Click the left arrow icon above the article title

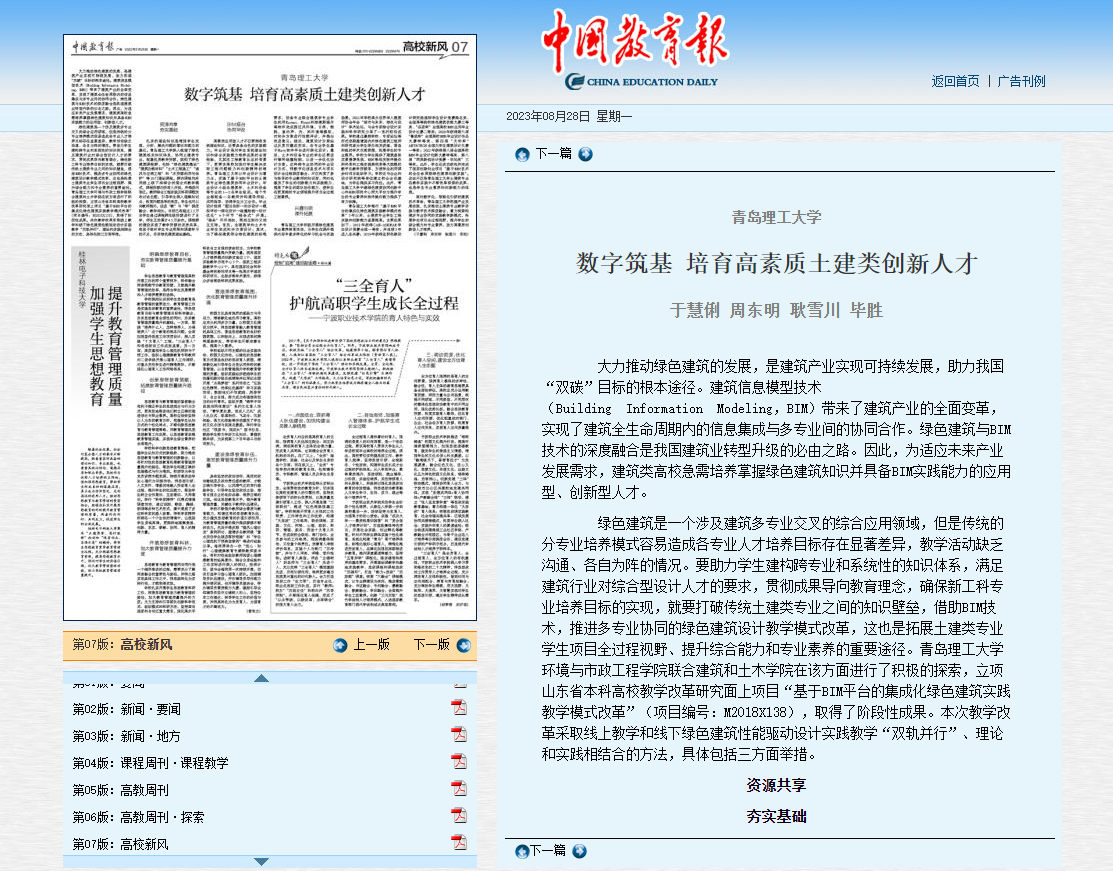coord(522,154)
